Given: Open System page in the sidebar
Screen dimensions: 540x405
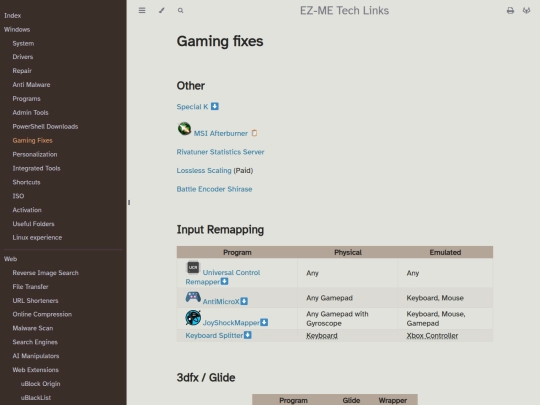Looking at the screenshot, I should tap(23, 43).
